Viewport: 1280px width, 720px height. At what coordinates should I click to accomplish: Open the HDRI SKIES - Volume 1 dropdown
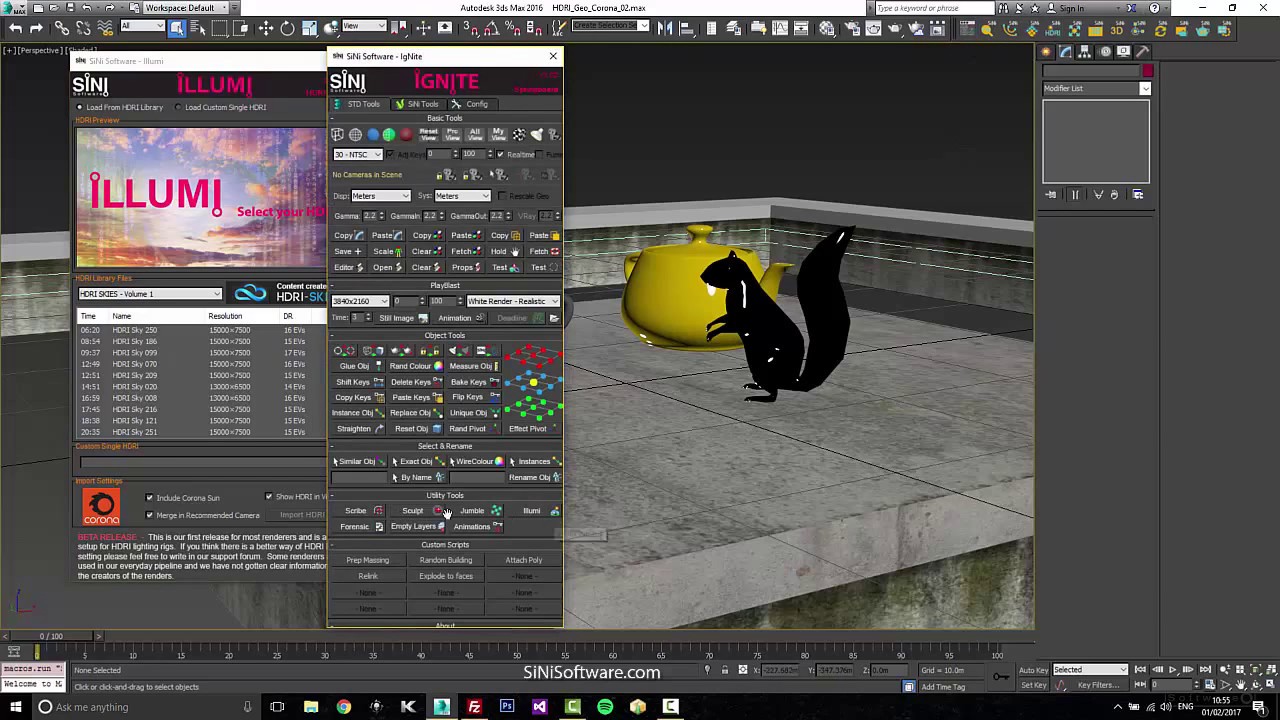pyautogui.click(x=150, y=294)
